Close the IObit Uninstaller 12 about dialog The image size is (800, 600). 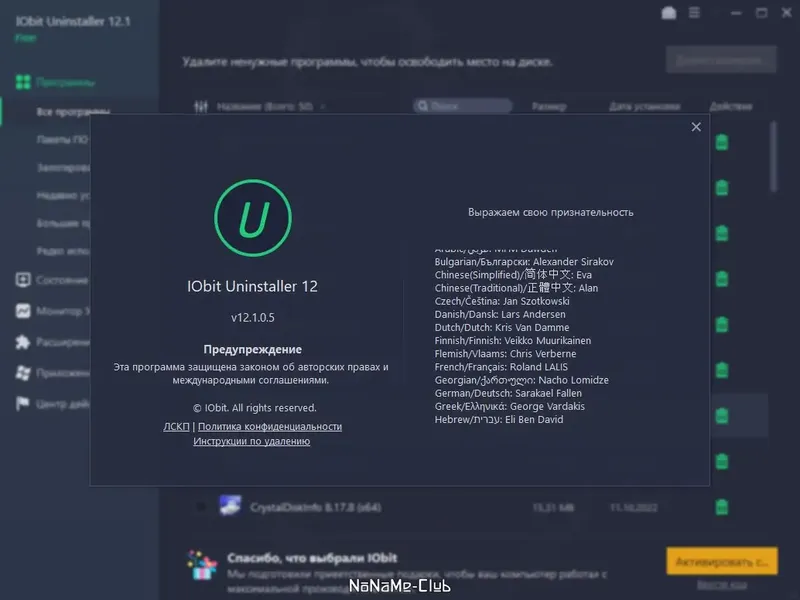(696, 127)
